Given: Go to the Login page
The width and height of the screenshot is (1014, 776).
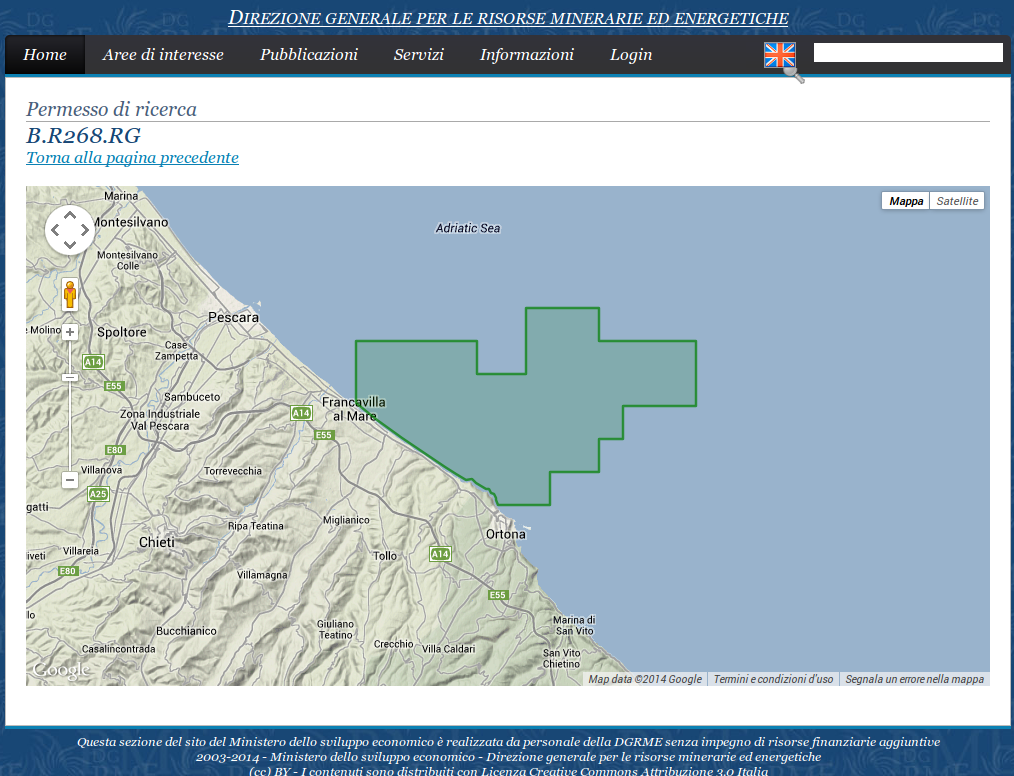Looking at the screenshot, I should click(x=631, y=55).
